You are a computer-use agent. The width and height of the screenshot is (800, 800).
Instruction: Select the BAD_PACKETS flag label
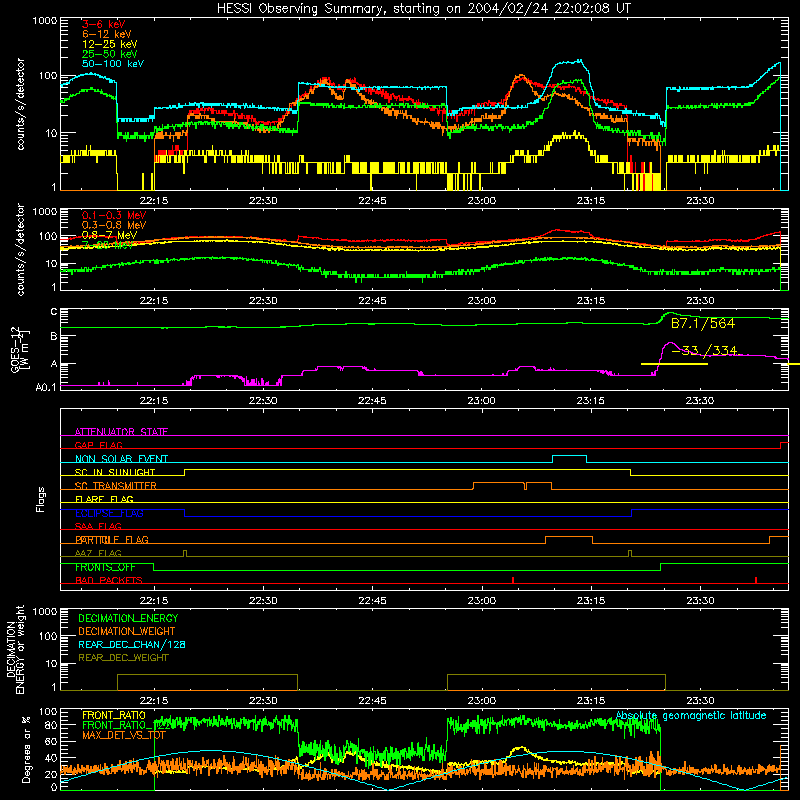[x=109, y=580]
